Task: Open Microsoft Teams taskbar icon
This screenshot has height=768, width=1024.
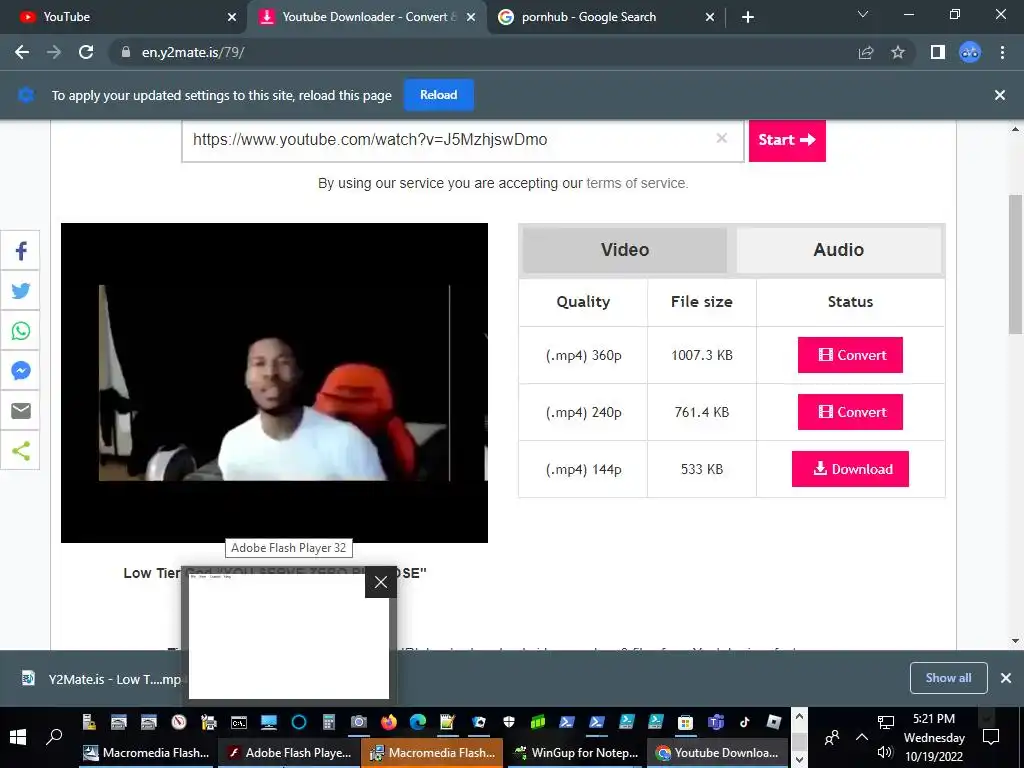Action: [716, 722]
